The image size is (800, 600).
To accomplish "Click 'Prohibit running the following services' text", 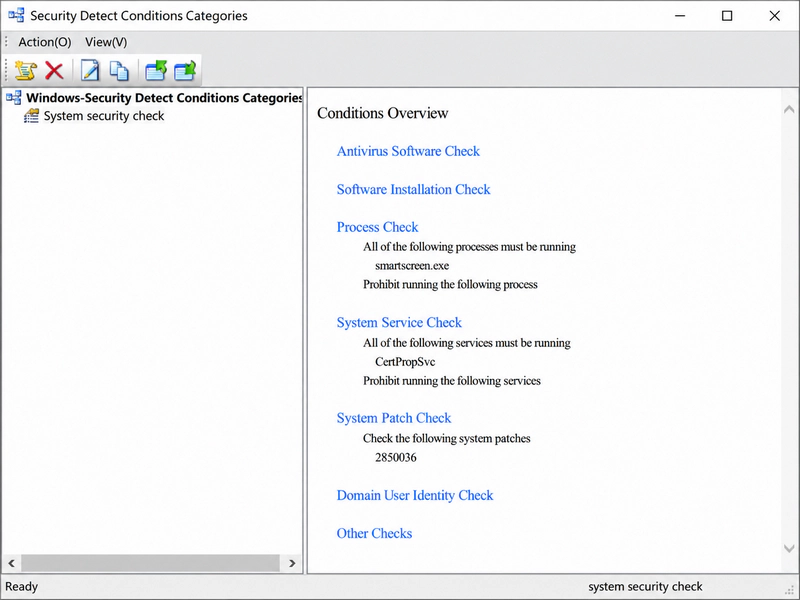I will pyautogui.click(x=452, y=381).
